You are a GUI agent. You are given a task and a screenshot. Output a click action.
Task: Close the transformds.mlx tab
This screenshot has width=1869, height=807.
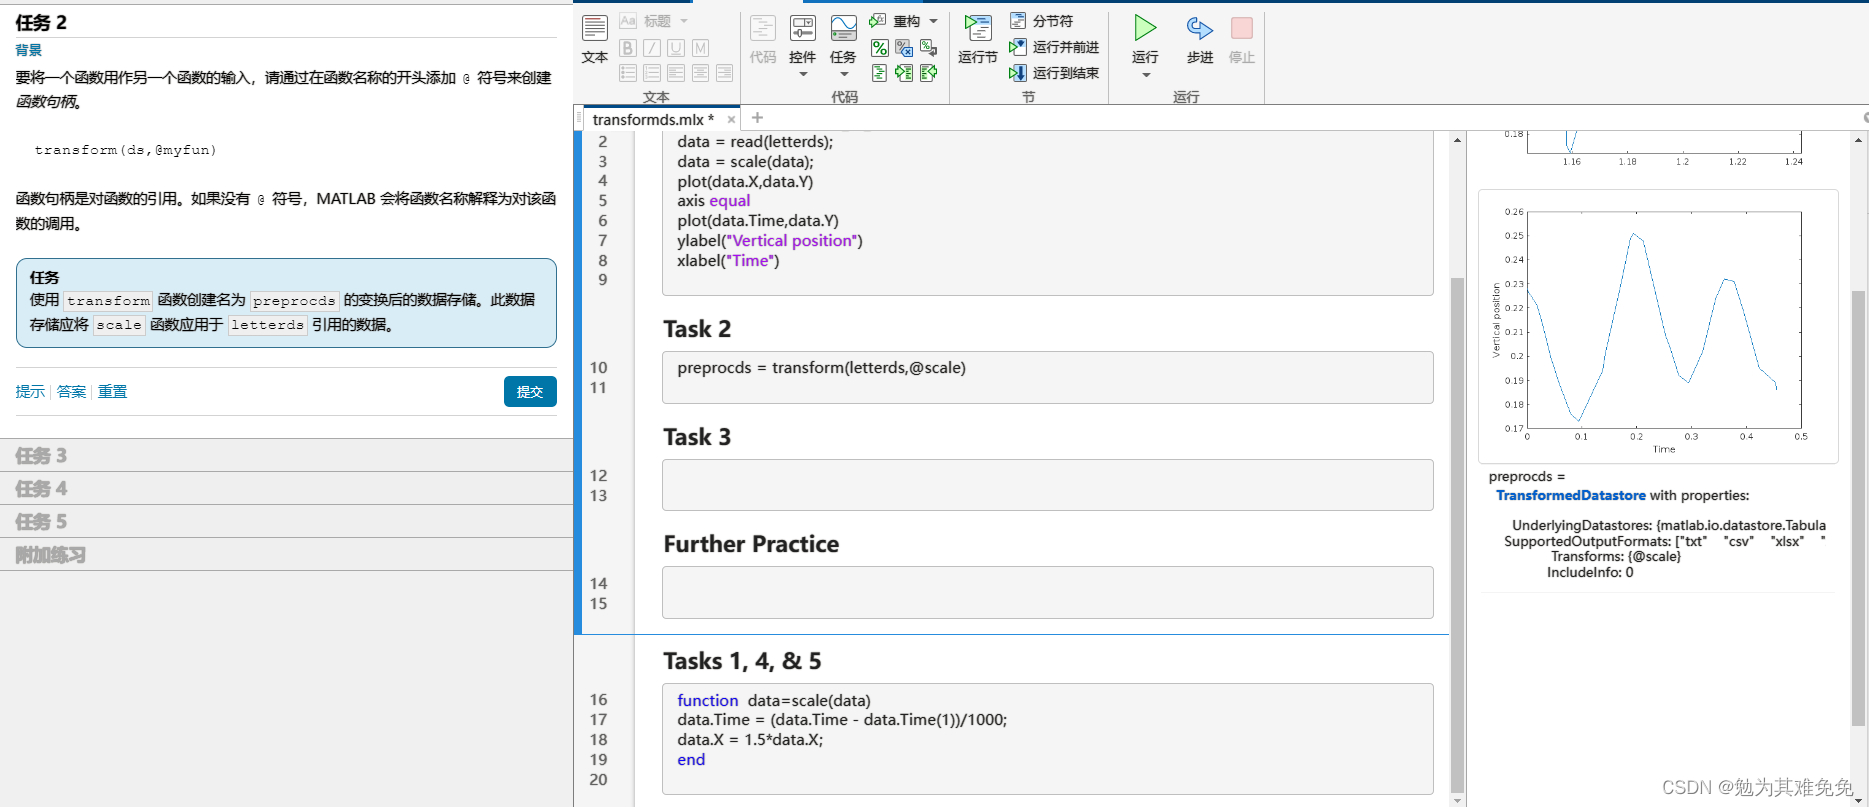tap(731, 120)
